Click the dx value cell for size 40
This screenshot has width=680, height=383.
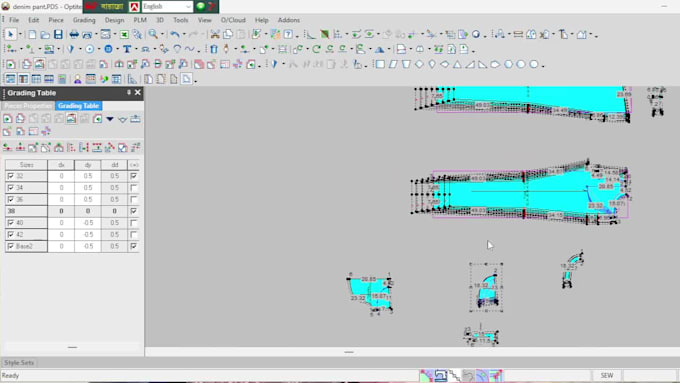61,223
